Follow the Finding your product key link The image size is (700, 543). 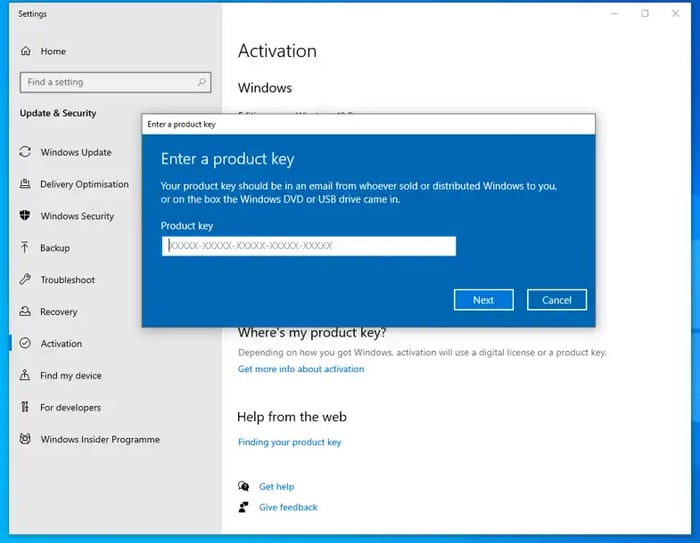290,442
